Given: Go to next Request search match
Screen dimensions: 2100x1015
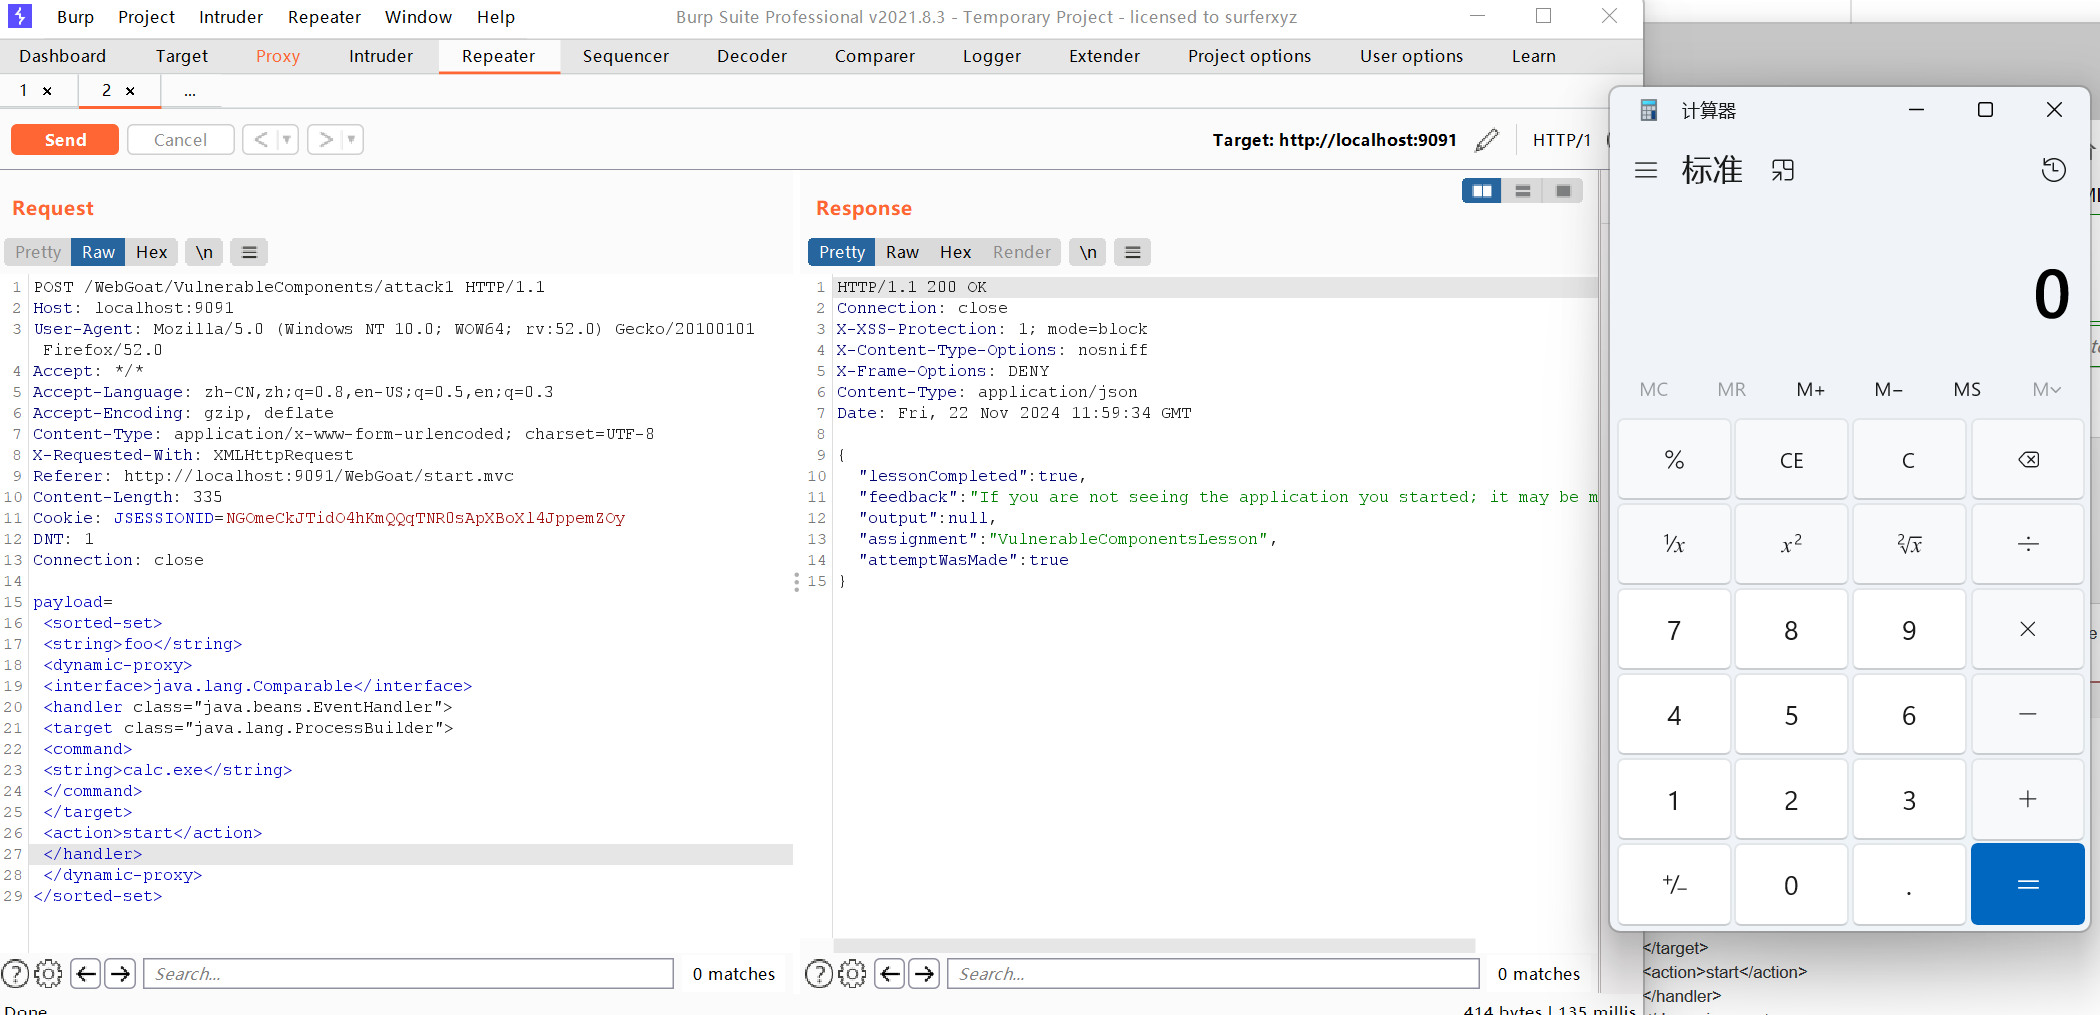Looking at the screenshot, I should click(x=121, y=973).
